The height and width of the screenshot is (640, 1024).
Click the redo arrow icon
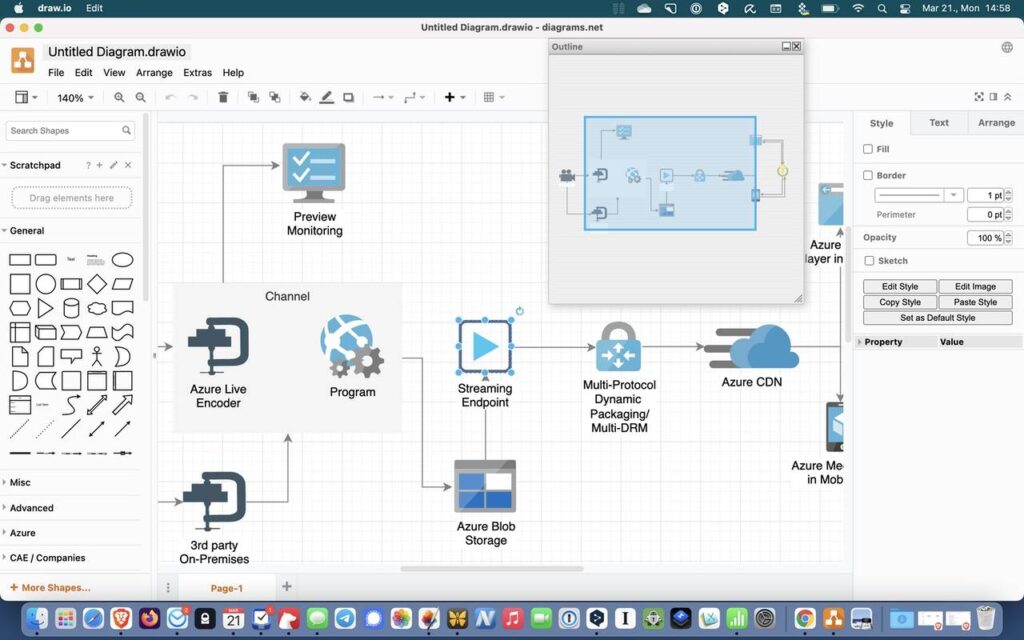click(193, 97)
